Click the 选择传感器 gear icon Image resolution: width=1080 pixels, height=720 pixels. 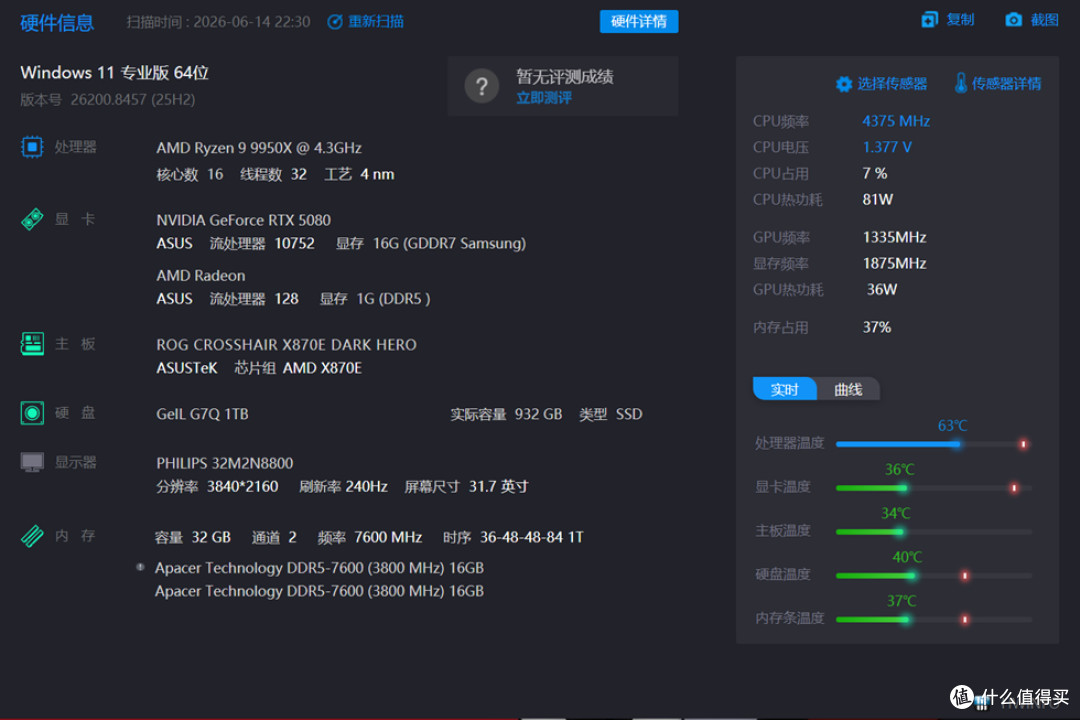tap(844, 84)
